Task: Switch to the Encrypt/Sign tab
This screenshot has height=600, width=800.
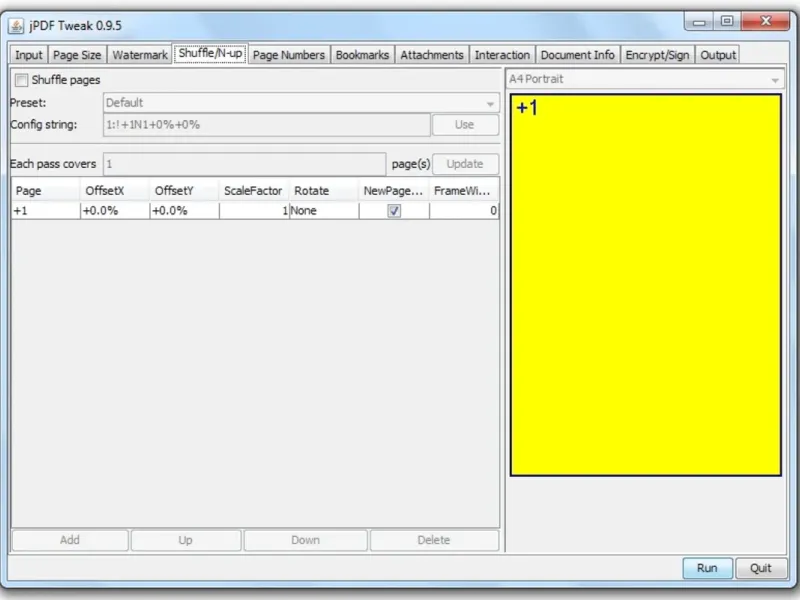Action: coord(657,55)
